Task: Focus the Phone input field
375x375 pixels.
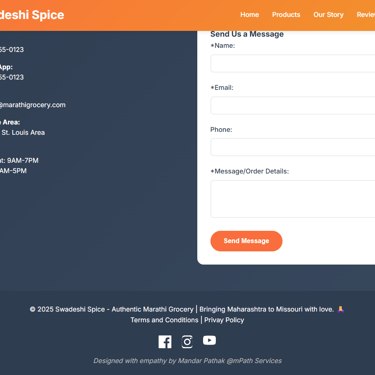Action: click(293, 147)
